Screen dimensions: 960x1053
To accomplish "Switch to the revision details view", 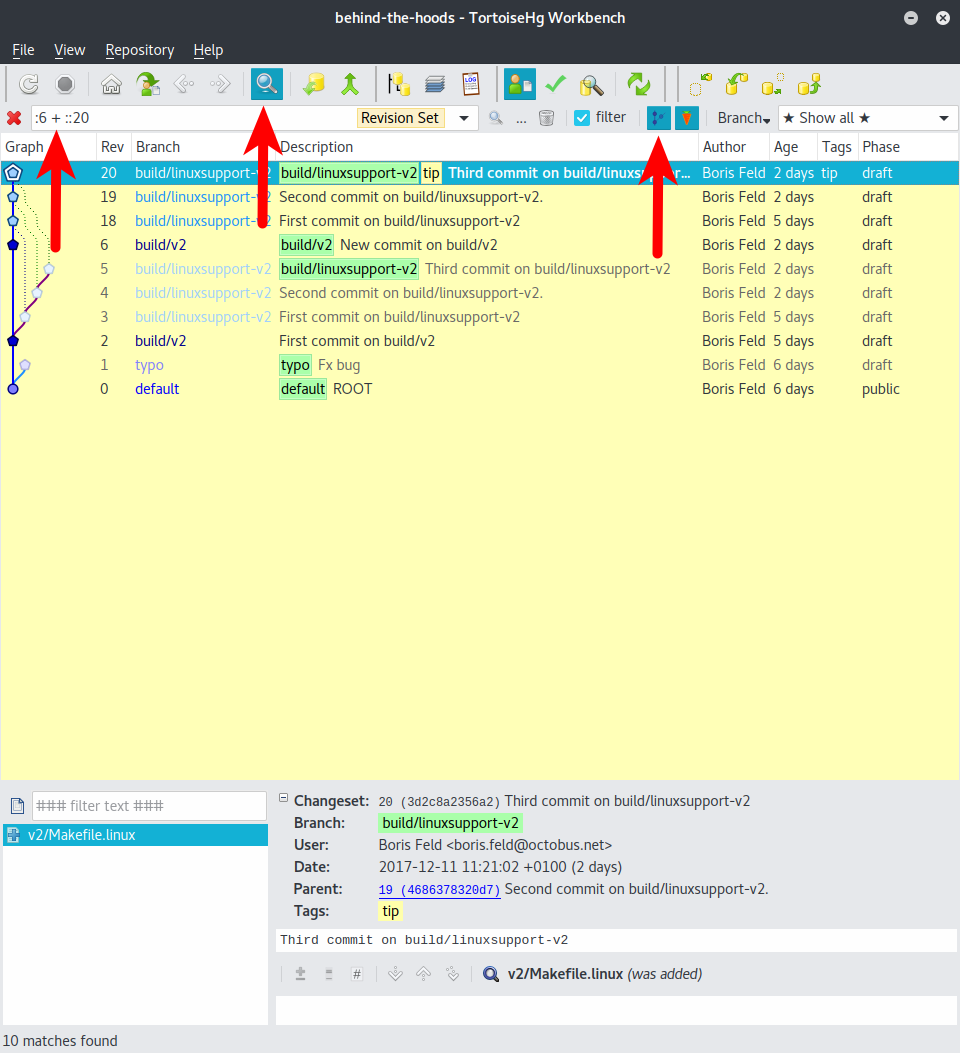I will point(520,84).
